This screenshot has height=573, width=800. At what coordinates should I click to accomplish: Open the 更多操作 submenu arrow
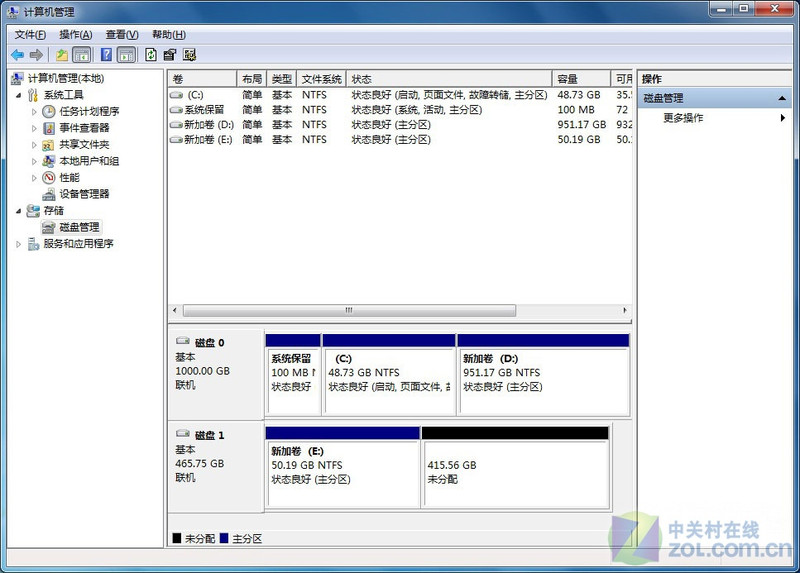[x=783, y=118]
